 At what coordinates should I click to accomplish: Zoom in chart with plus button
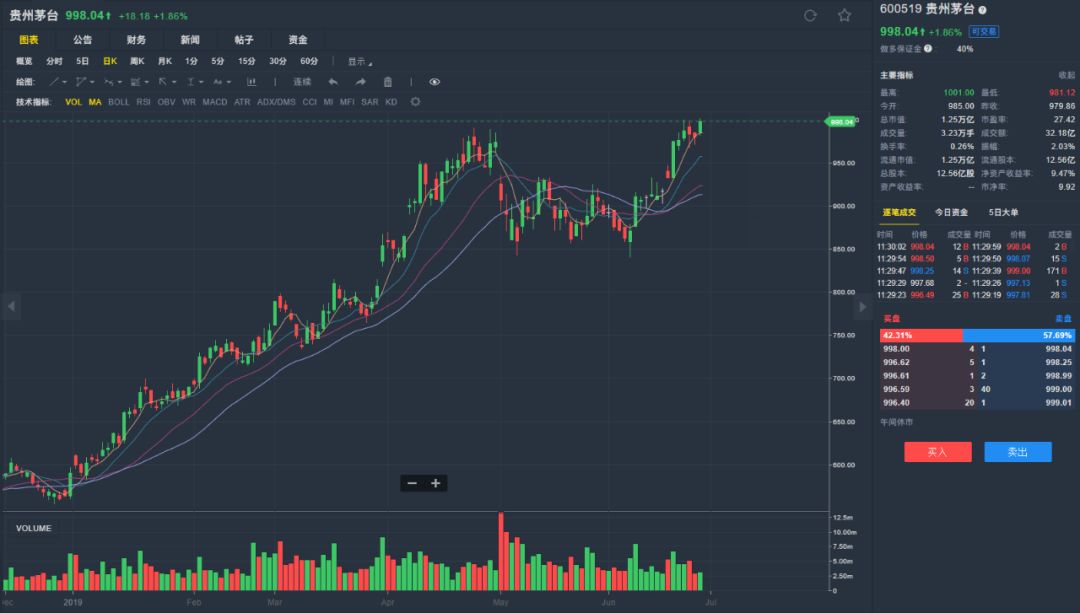click(435, 484)
